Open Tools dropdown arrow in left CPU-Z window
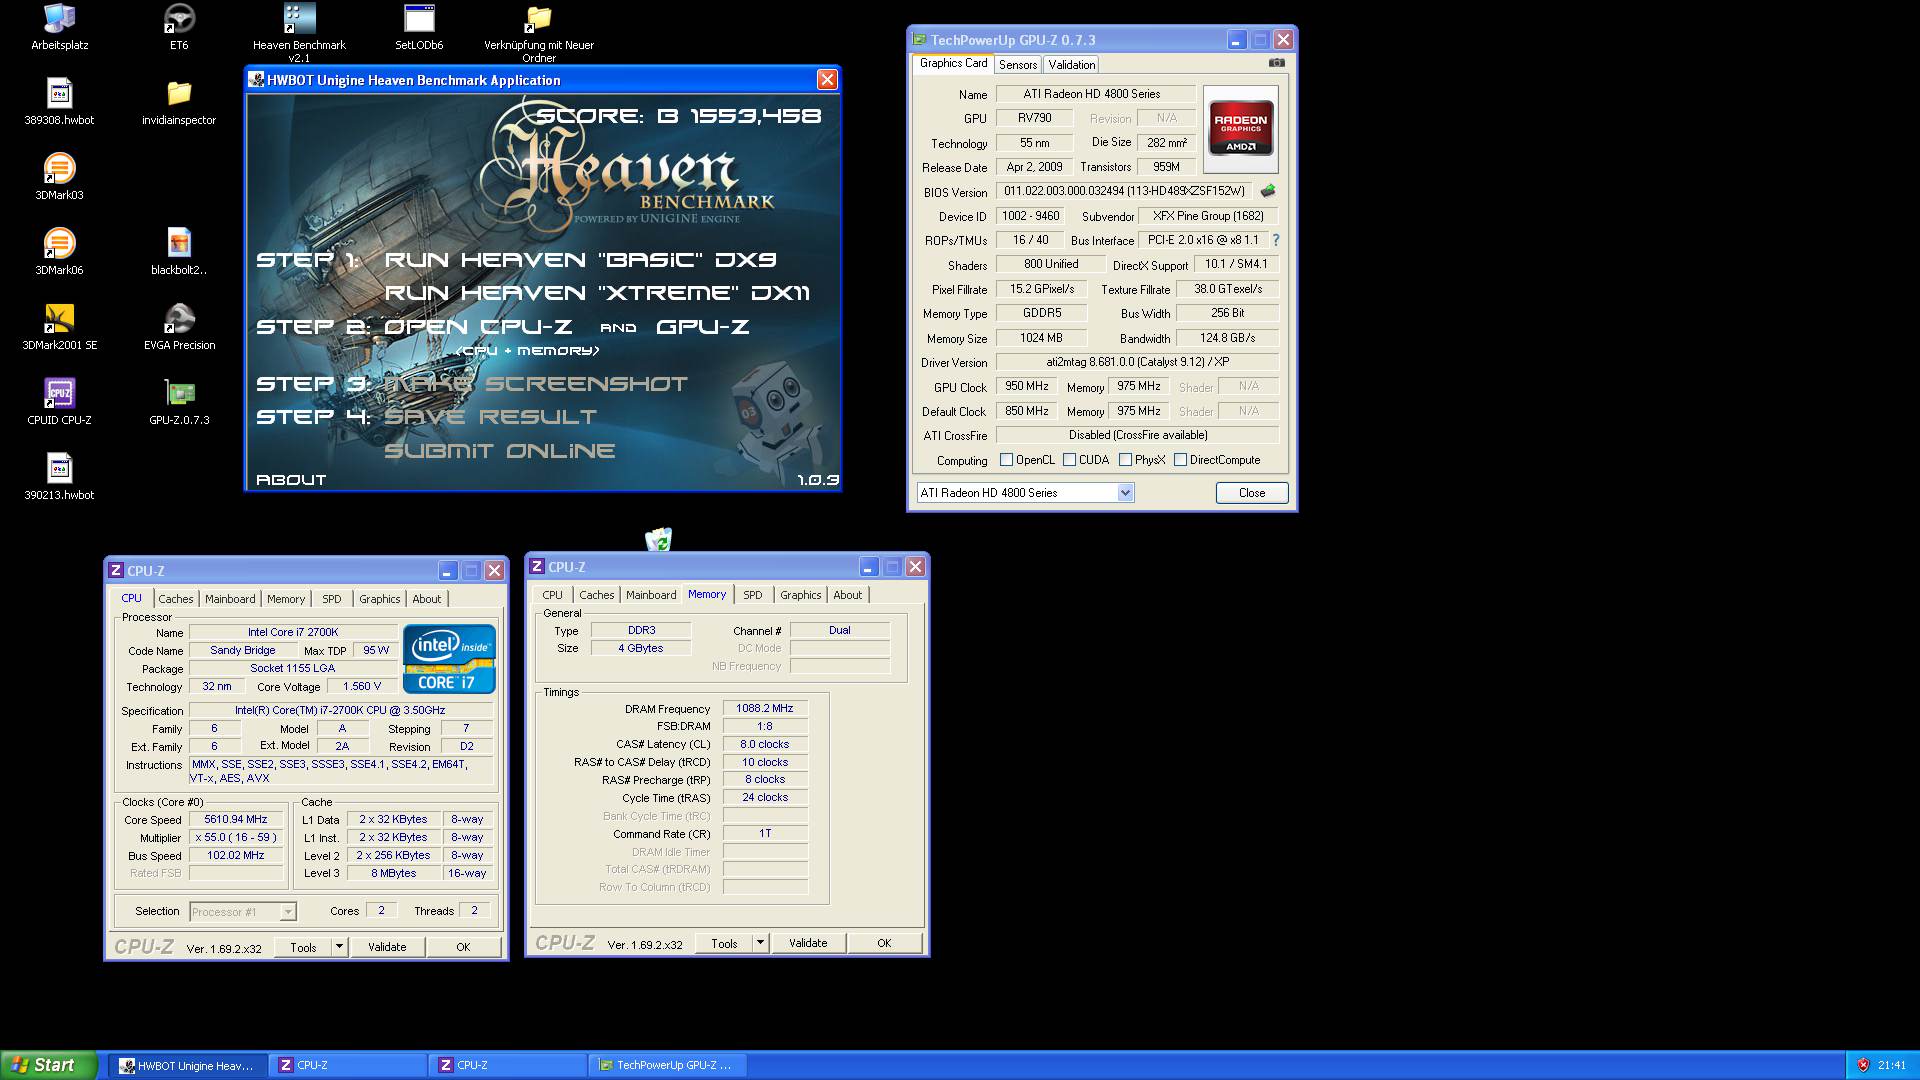The image size is (1920, 1080). [x=339, y=947]
